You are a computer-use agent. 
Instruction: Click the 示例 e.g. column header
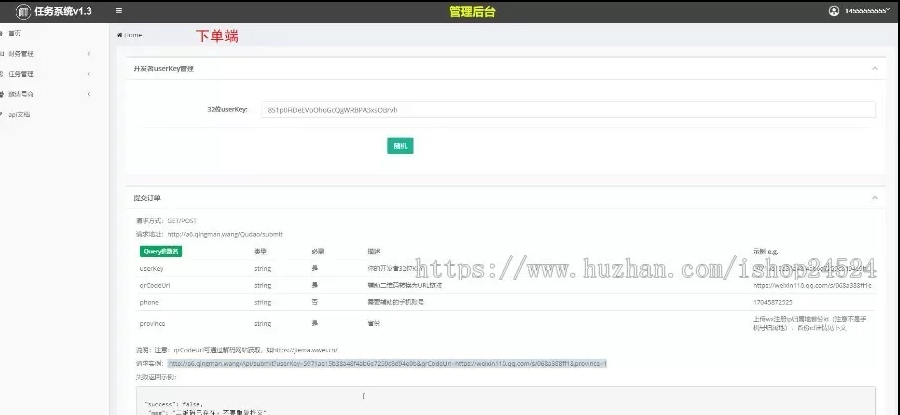point(766,251)
